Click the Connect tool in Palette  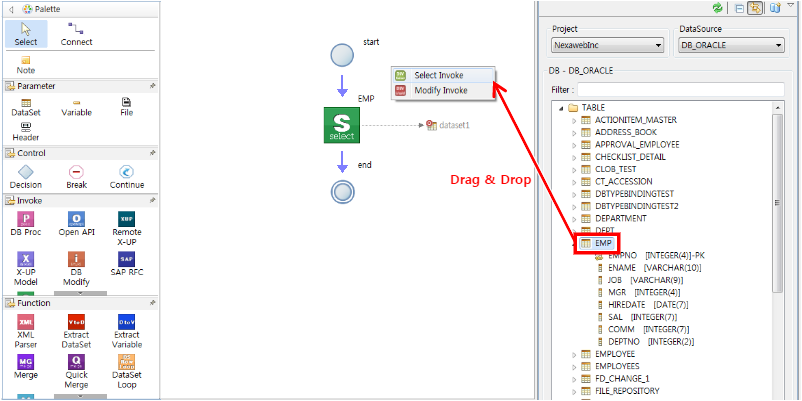[x=76, y=31]
